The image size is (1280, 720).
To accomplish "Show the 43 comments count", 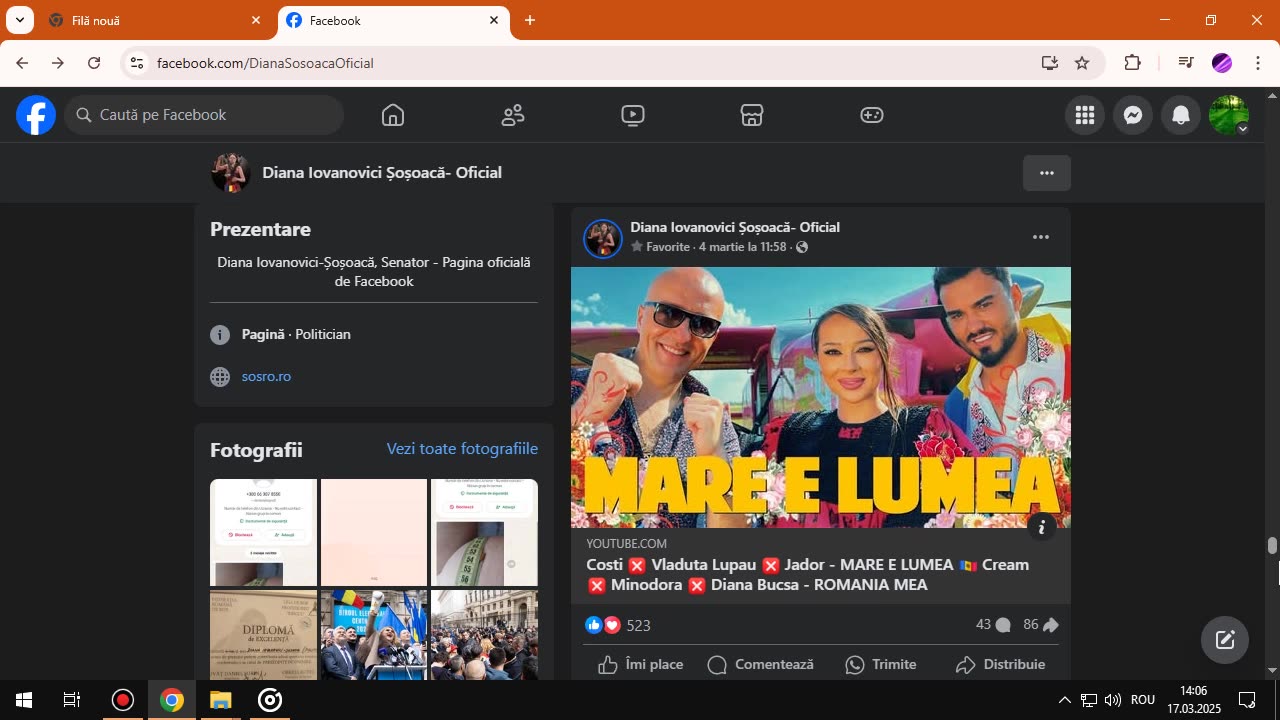I will pos(993,625).
